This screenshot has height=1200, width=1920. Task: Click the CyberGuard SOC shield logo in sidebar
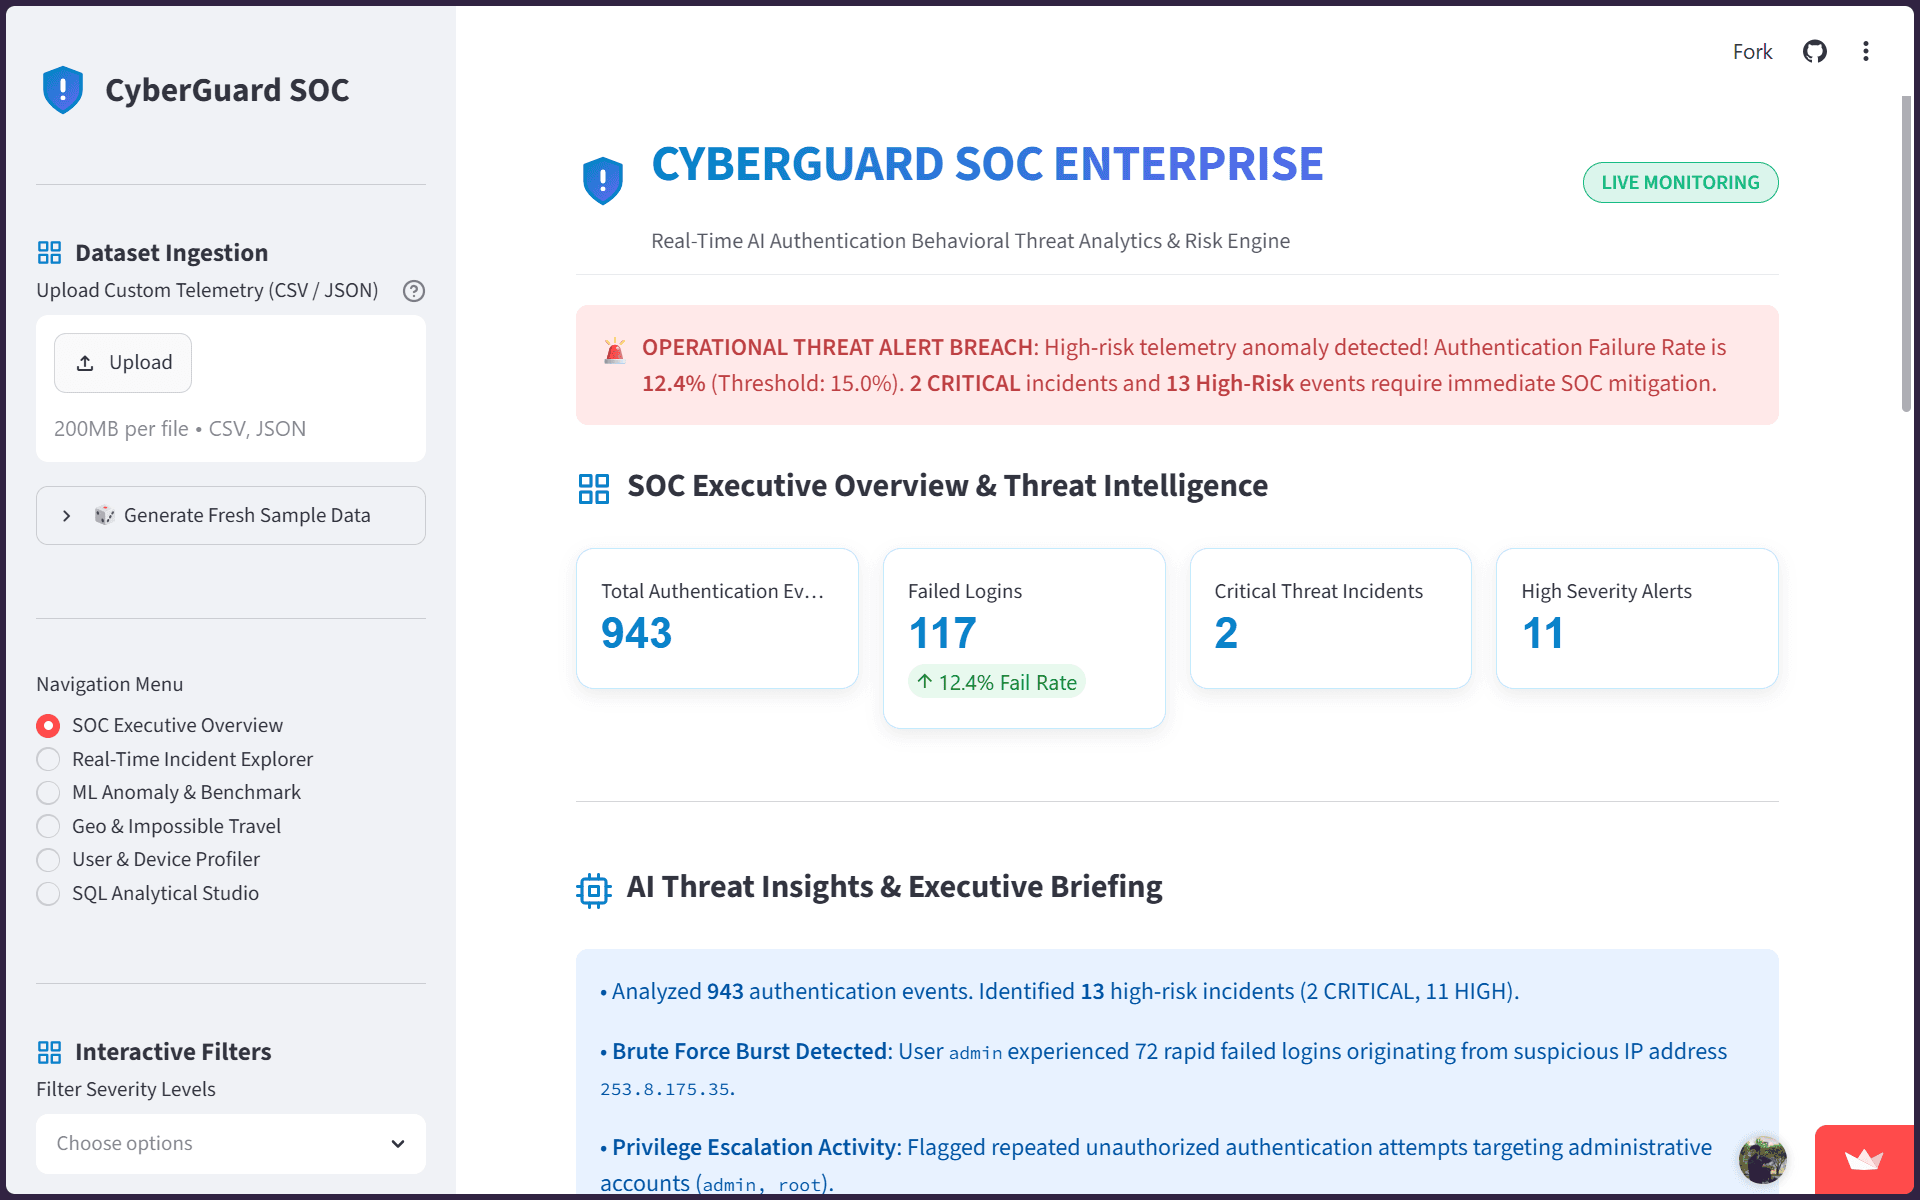[x=63, y=90]
